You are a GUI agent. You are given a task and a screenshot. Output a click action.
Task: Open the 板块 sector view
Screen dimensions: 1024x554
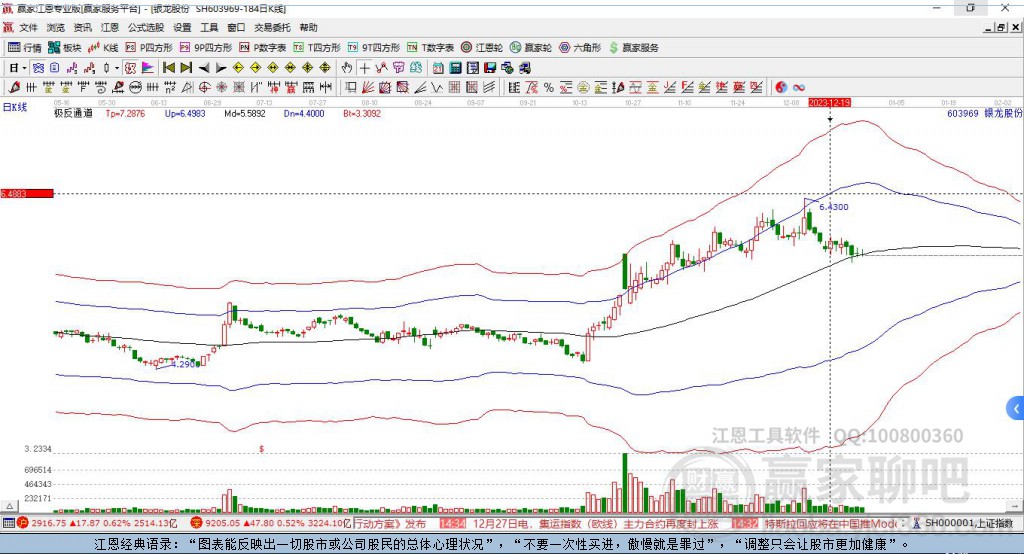click(x=65, y=48)
